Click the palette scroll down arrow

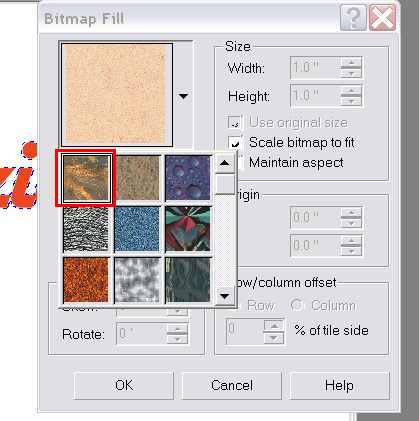(225, 295)
